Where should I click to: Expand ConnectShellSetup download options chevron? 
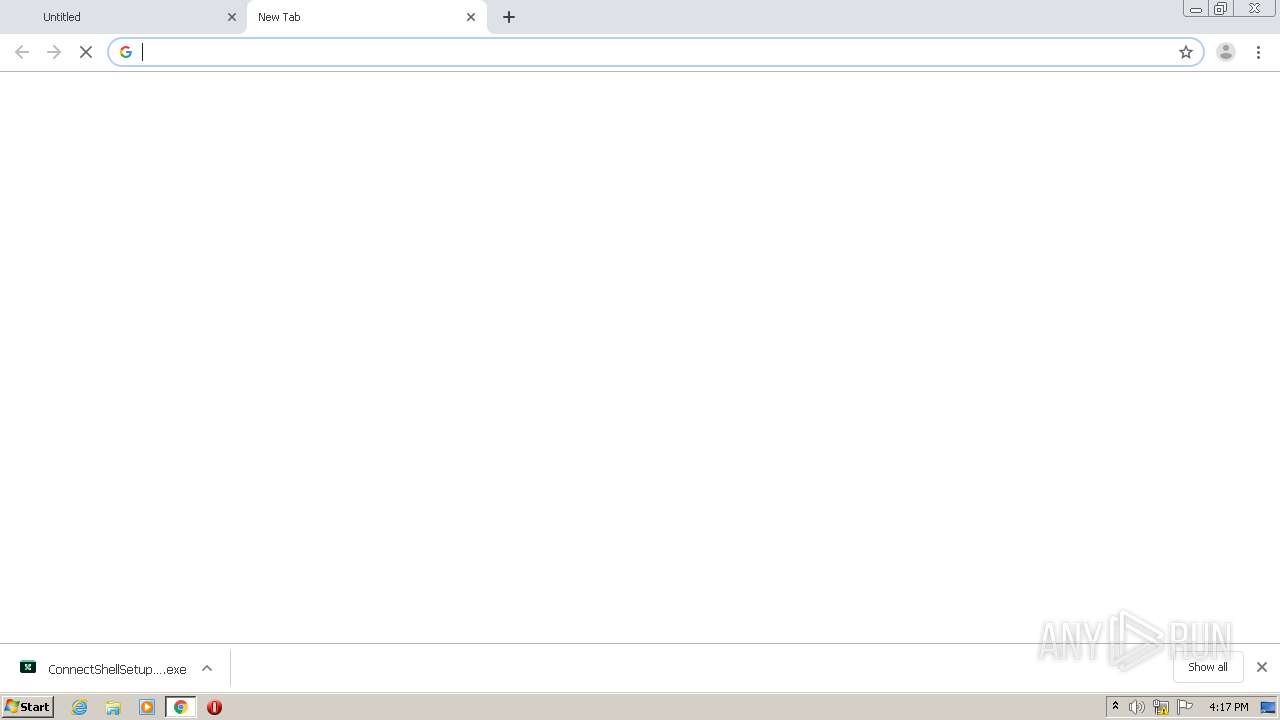pos(207,668)
